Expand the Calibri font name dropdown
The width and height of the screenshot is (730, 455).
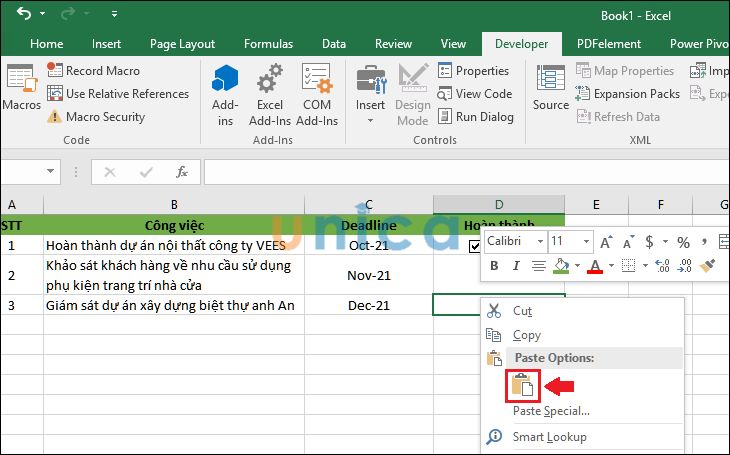[x=540, y=242]
